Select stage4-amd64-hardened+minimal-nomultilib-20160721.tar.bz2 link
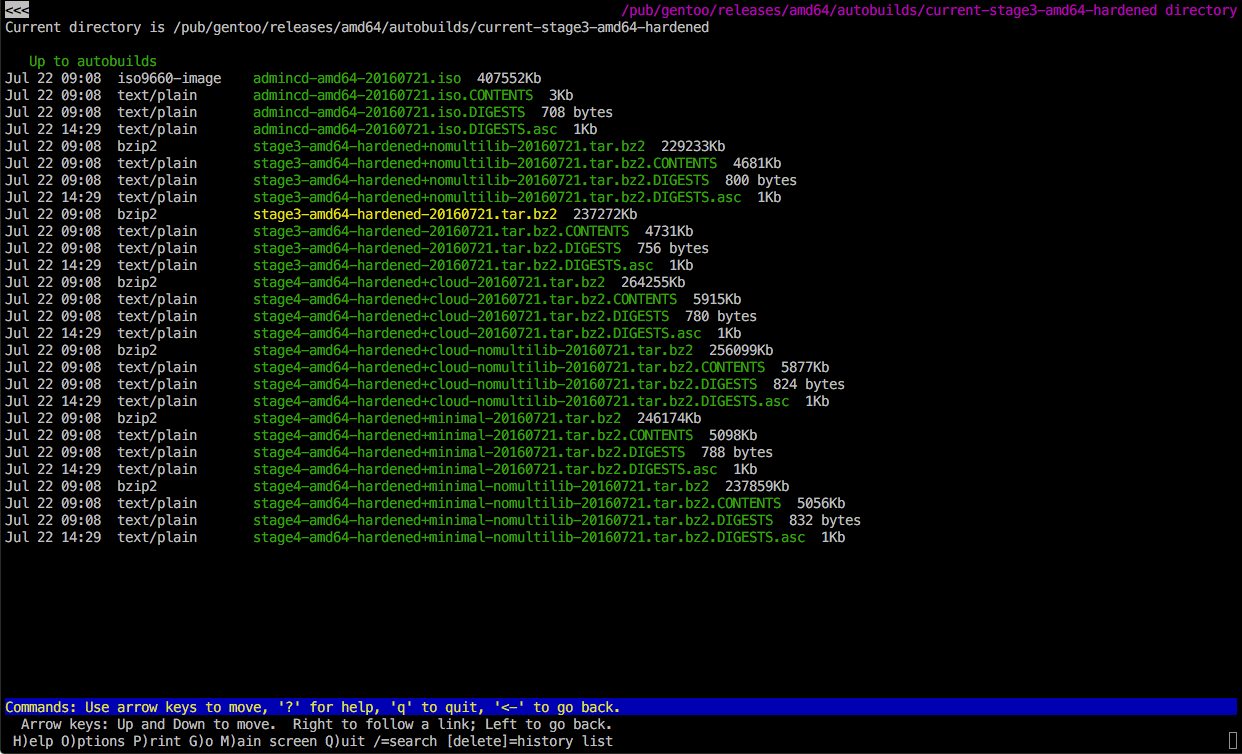This screenshot has width=1242, height=754. (481, 486)
